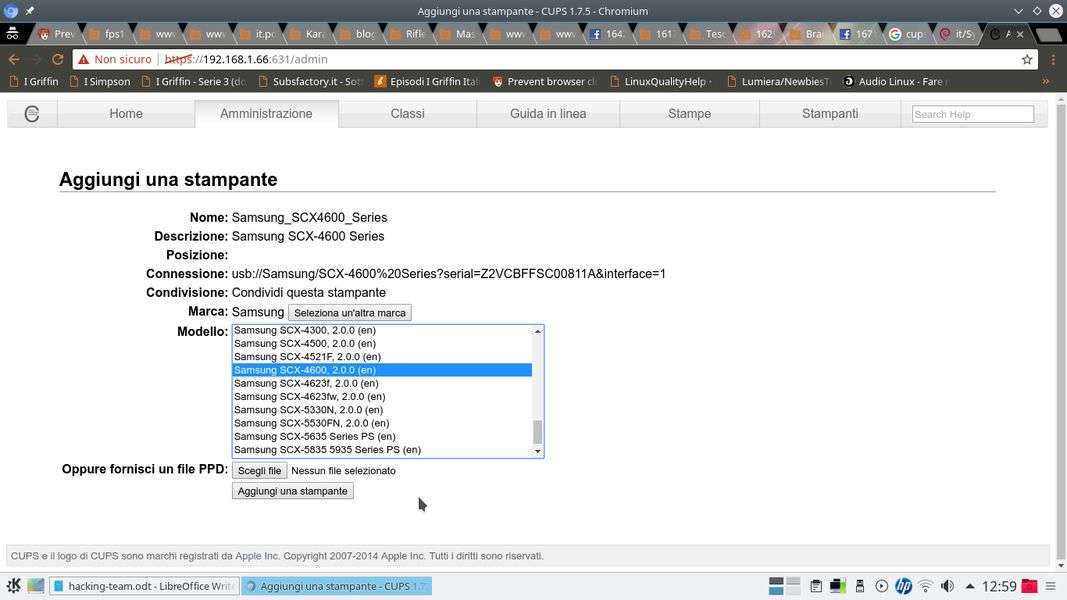Image resolution: width=1067 pixels, height=600 pixels.
Task: Click the Search Help input field
Action: (x=972, y=114)
